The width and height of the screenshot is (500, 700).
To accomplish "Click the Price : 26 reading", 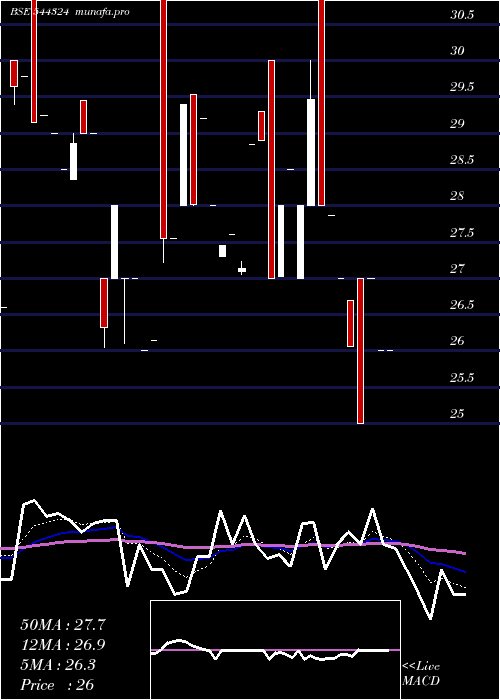I will click(x=57, y=685).
